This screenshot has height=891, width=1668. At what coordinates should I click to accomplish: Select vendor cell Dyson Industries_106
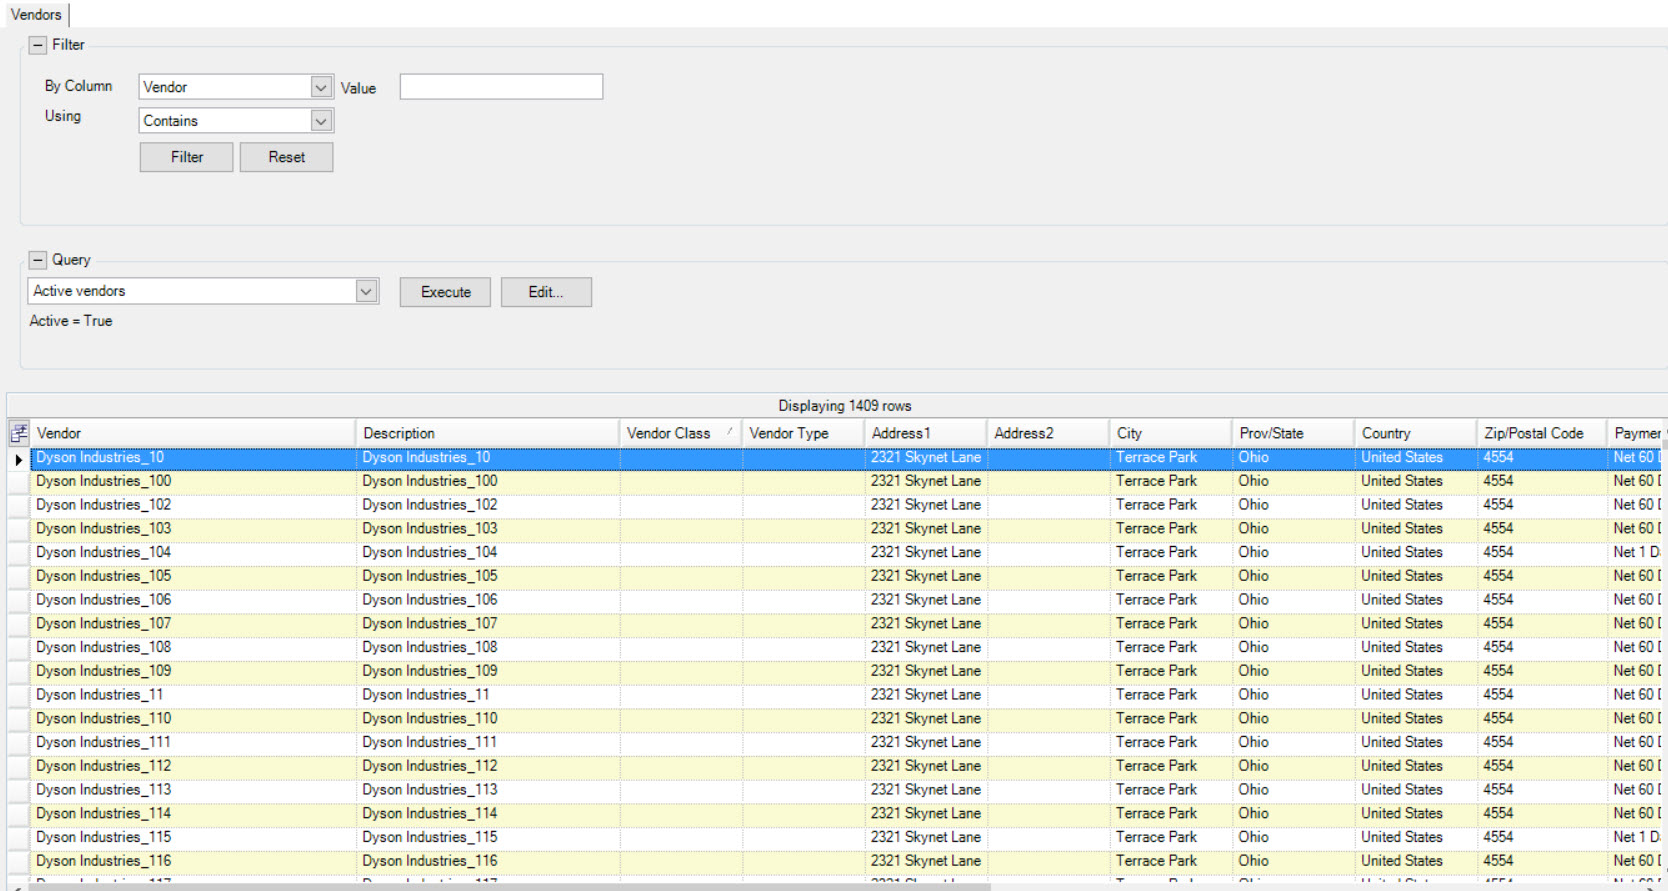pos(193,600)
